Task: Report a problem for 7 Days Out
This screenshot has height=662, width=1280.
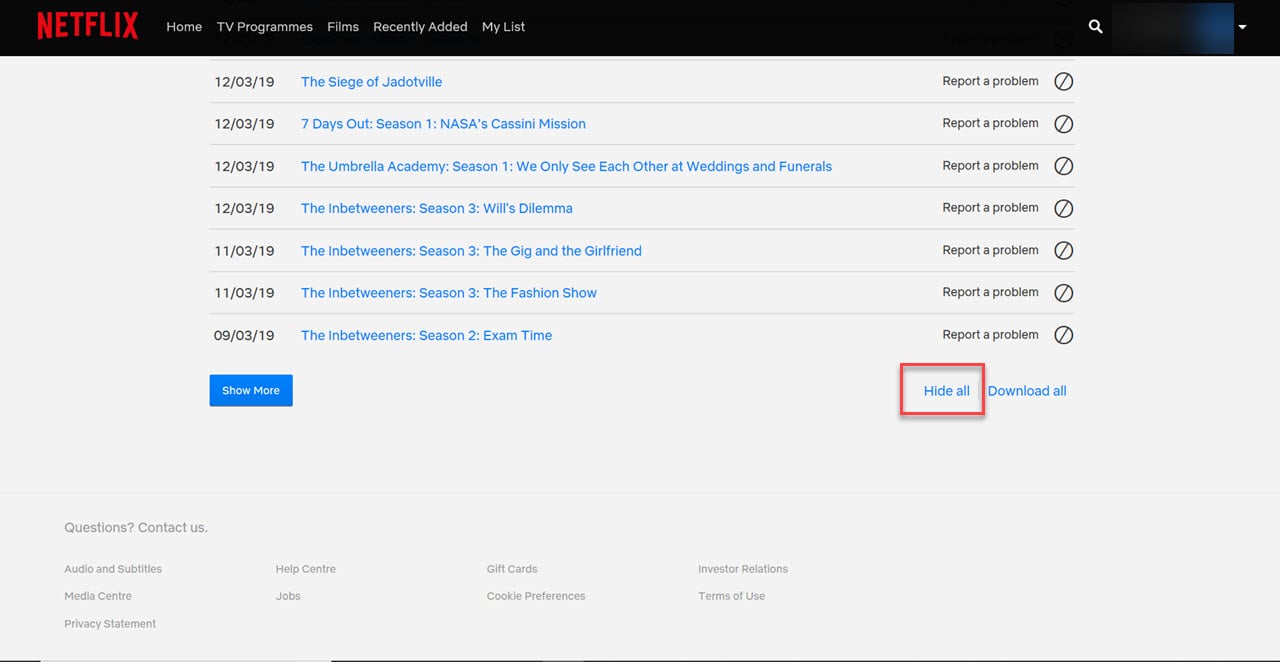Action: [990, 123]
